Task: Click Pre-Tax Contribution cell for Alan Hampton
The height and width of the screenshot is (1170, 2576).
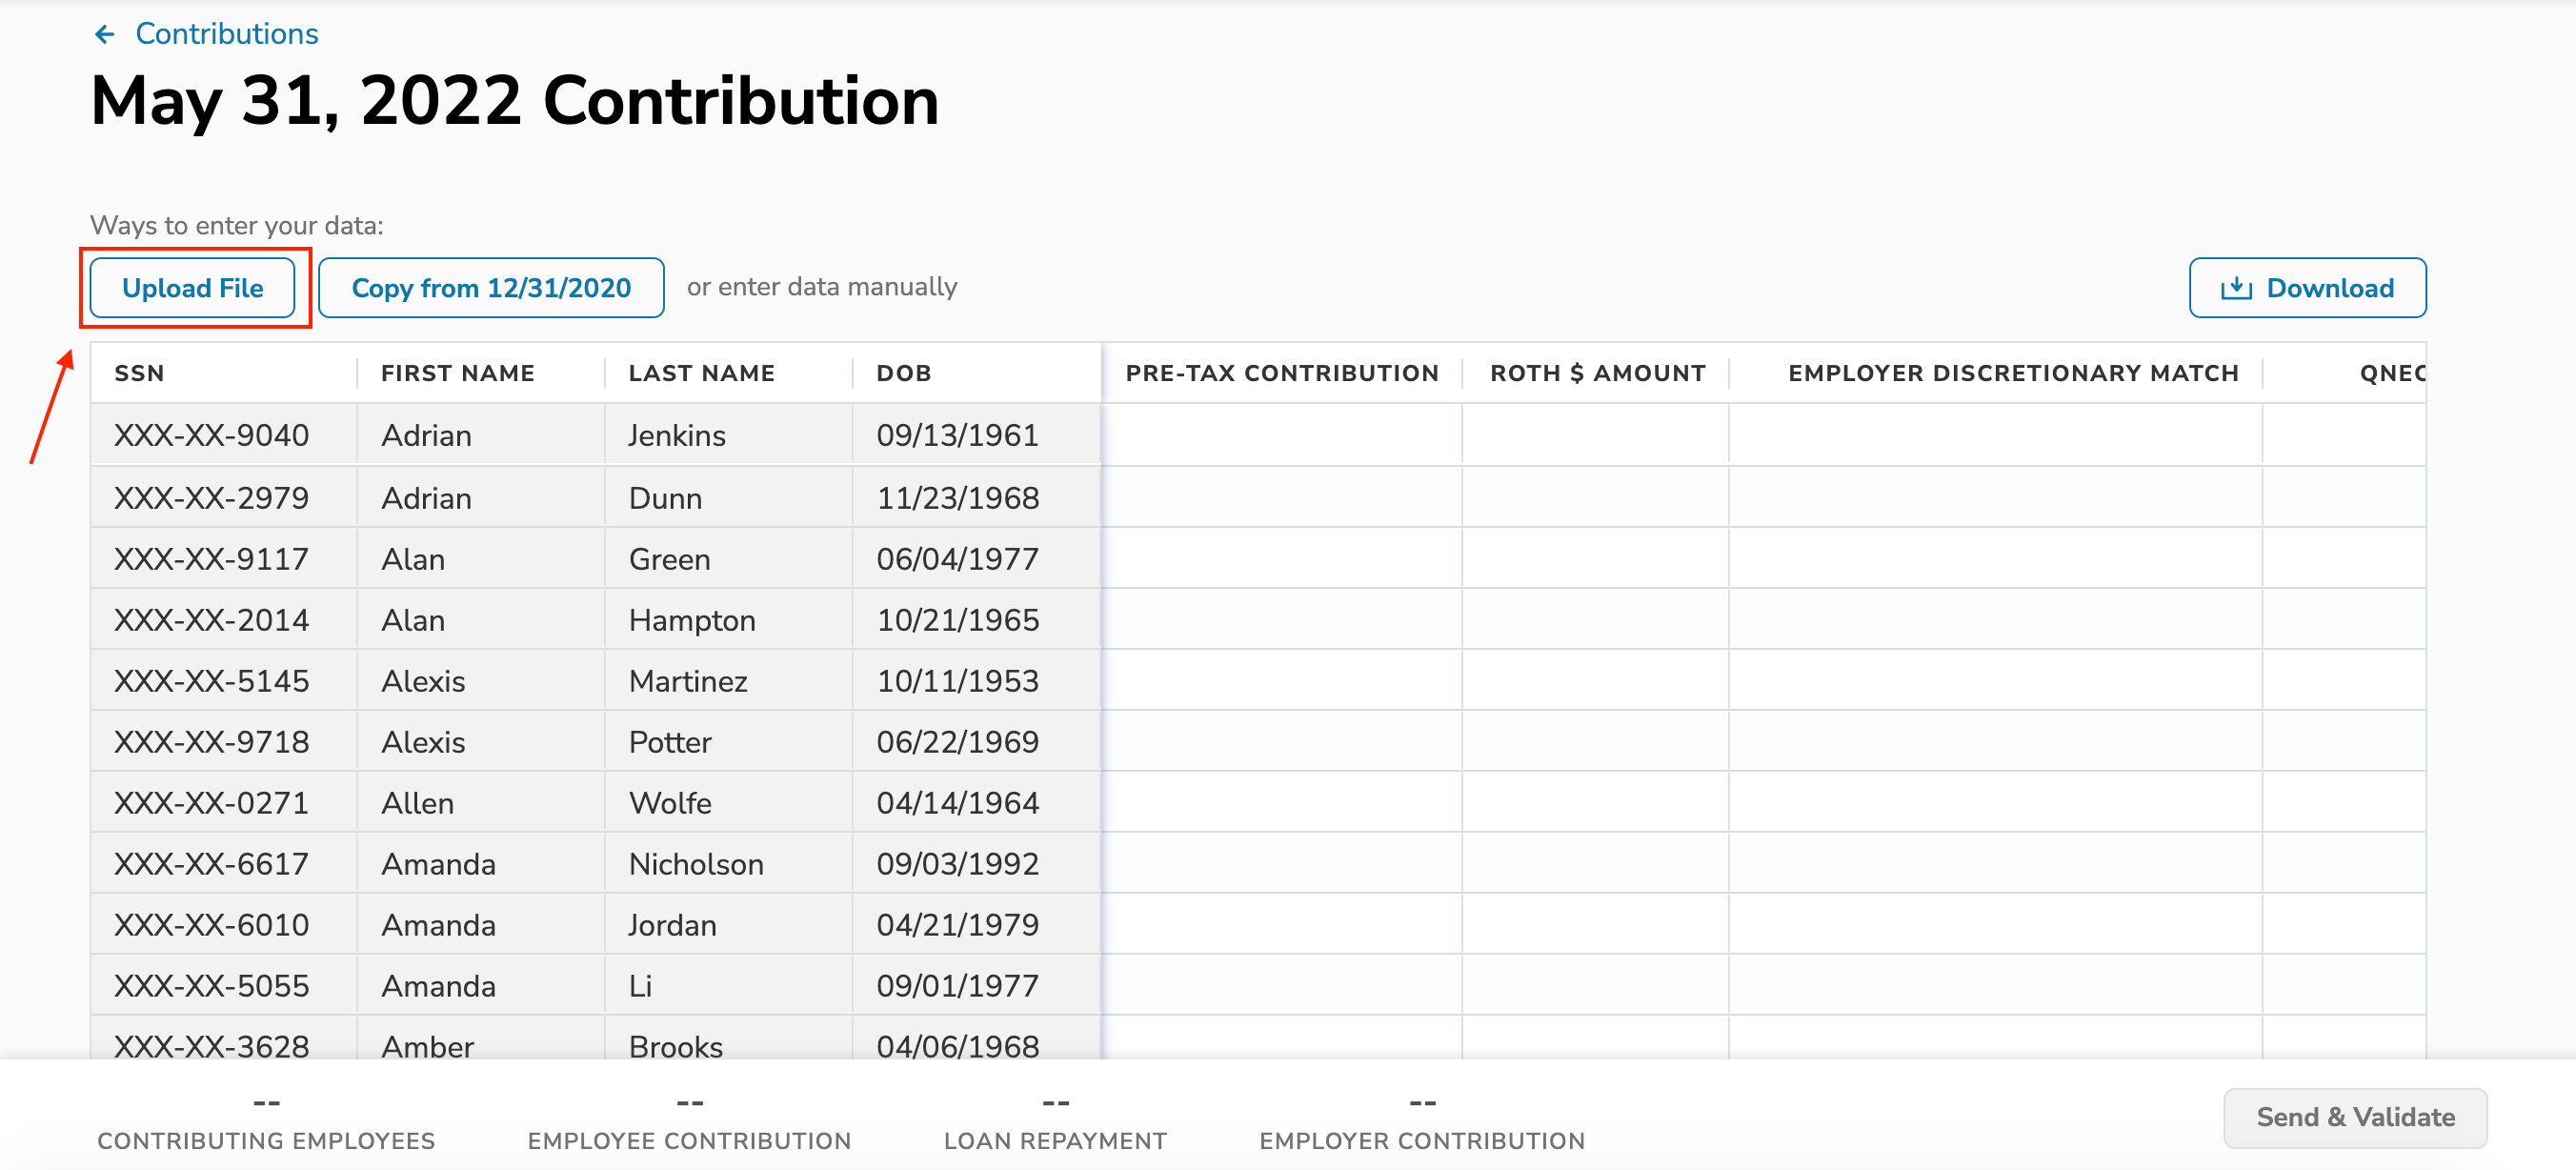Action: click(x=1282, y=619)
